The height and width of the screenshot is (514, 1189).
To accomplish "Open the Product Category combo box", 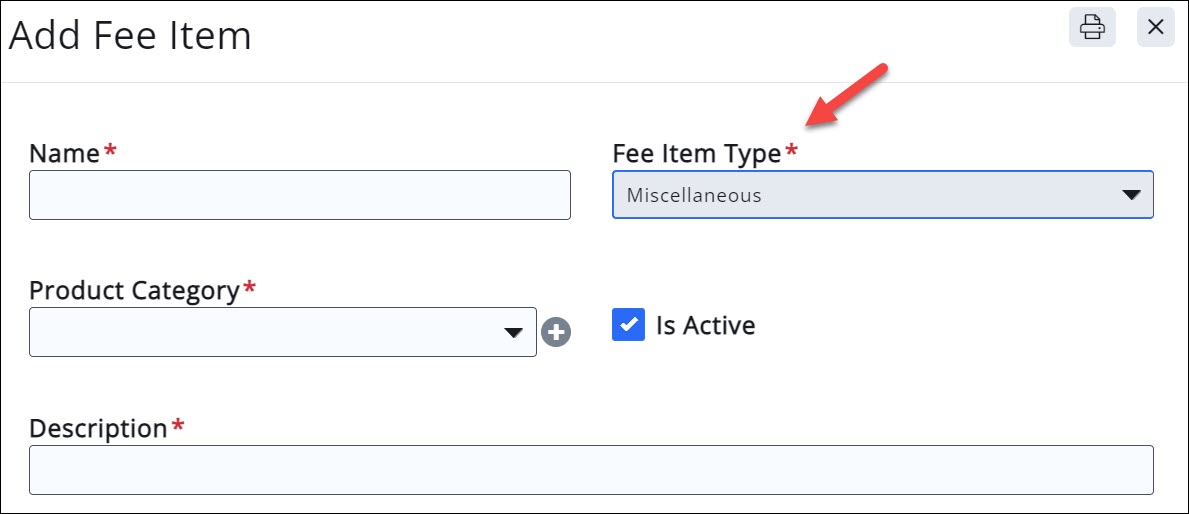I will point(283,332).
